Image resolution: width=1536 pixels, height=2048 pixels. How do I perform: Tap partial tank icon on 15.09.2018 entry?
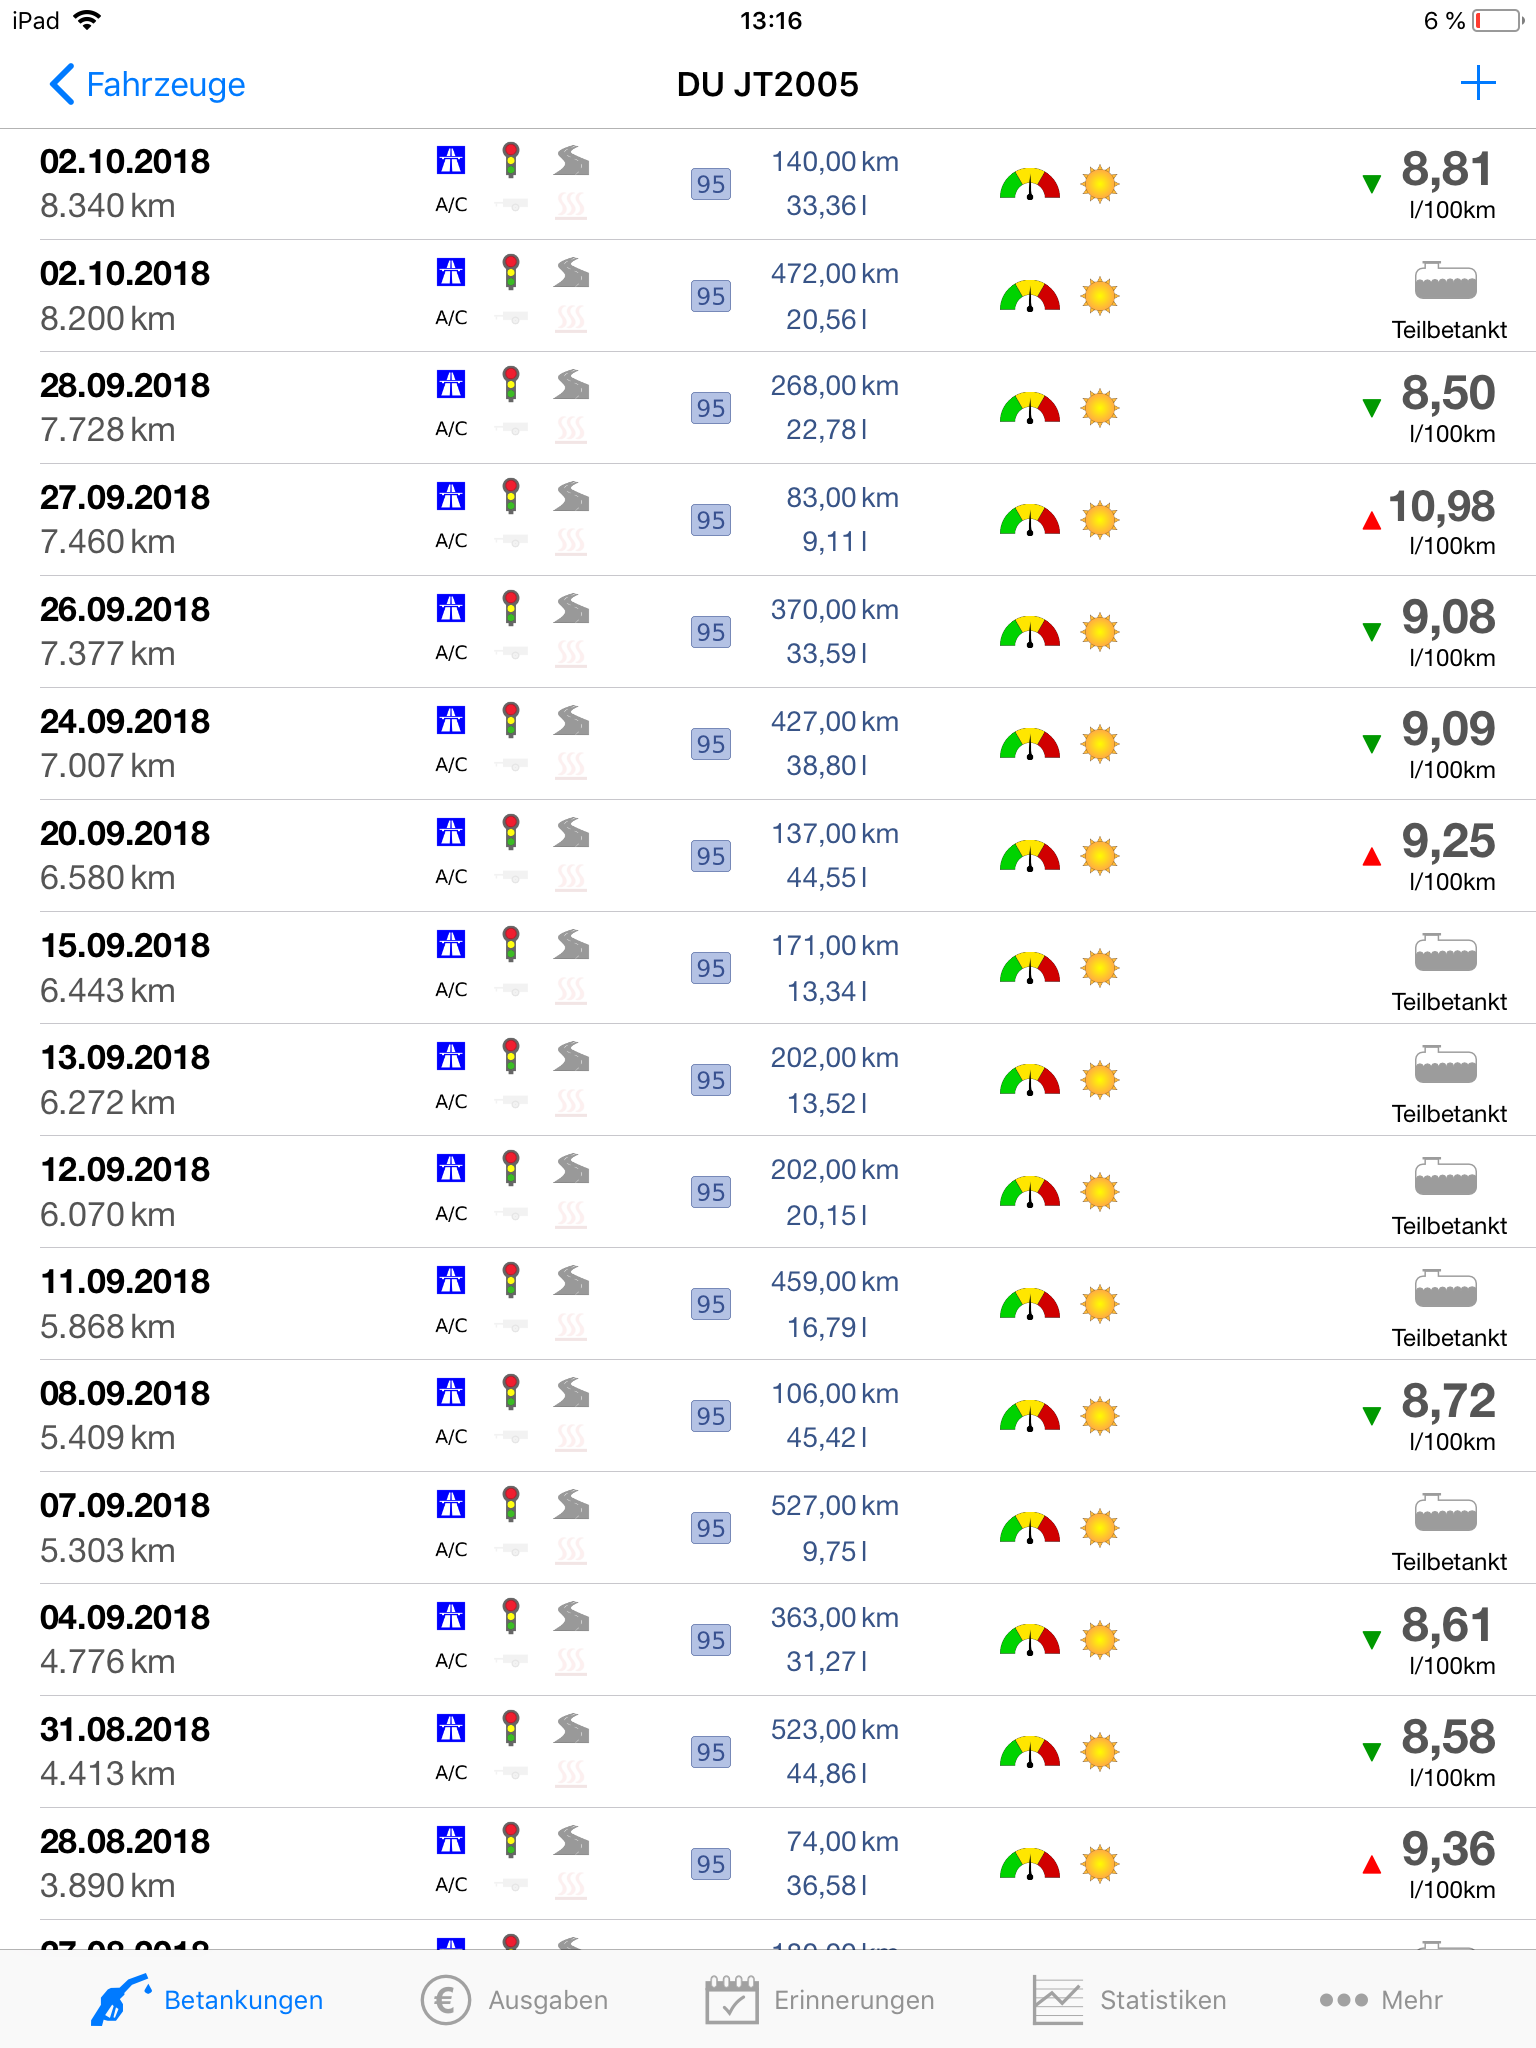(x=1446, y=954)
